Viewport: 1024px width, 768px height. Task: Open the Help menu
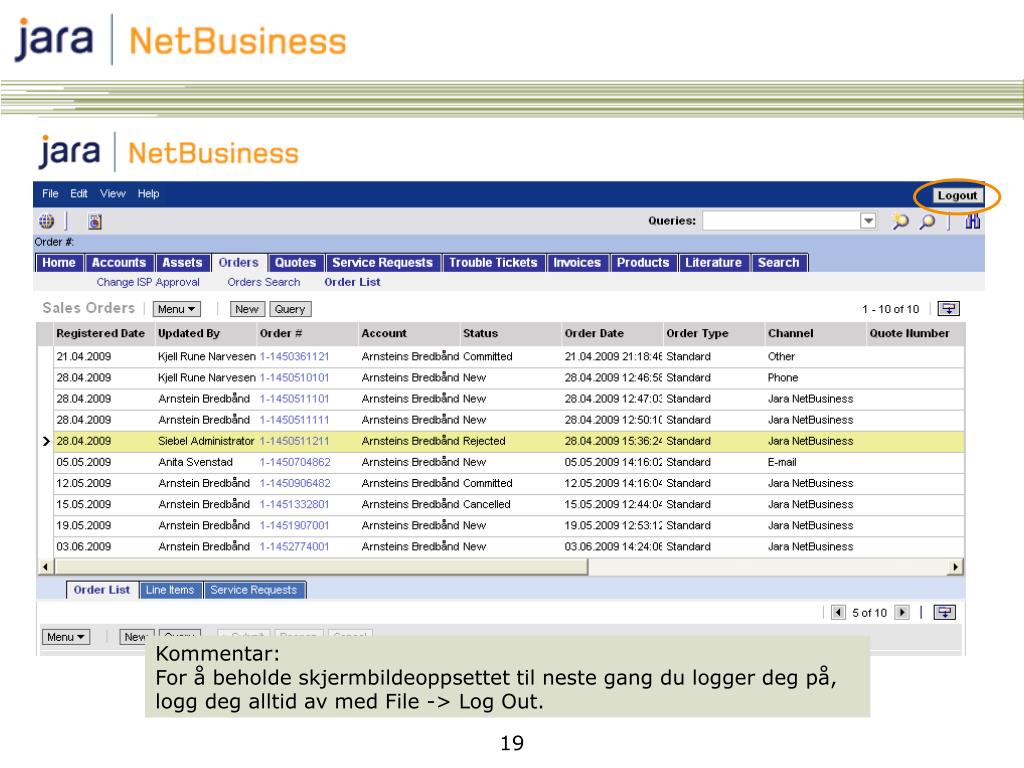coord(148,193)
